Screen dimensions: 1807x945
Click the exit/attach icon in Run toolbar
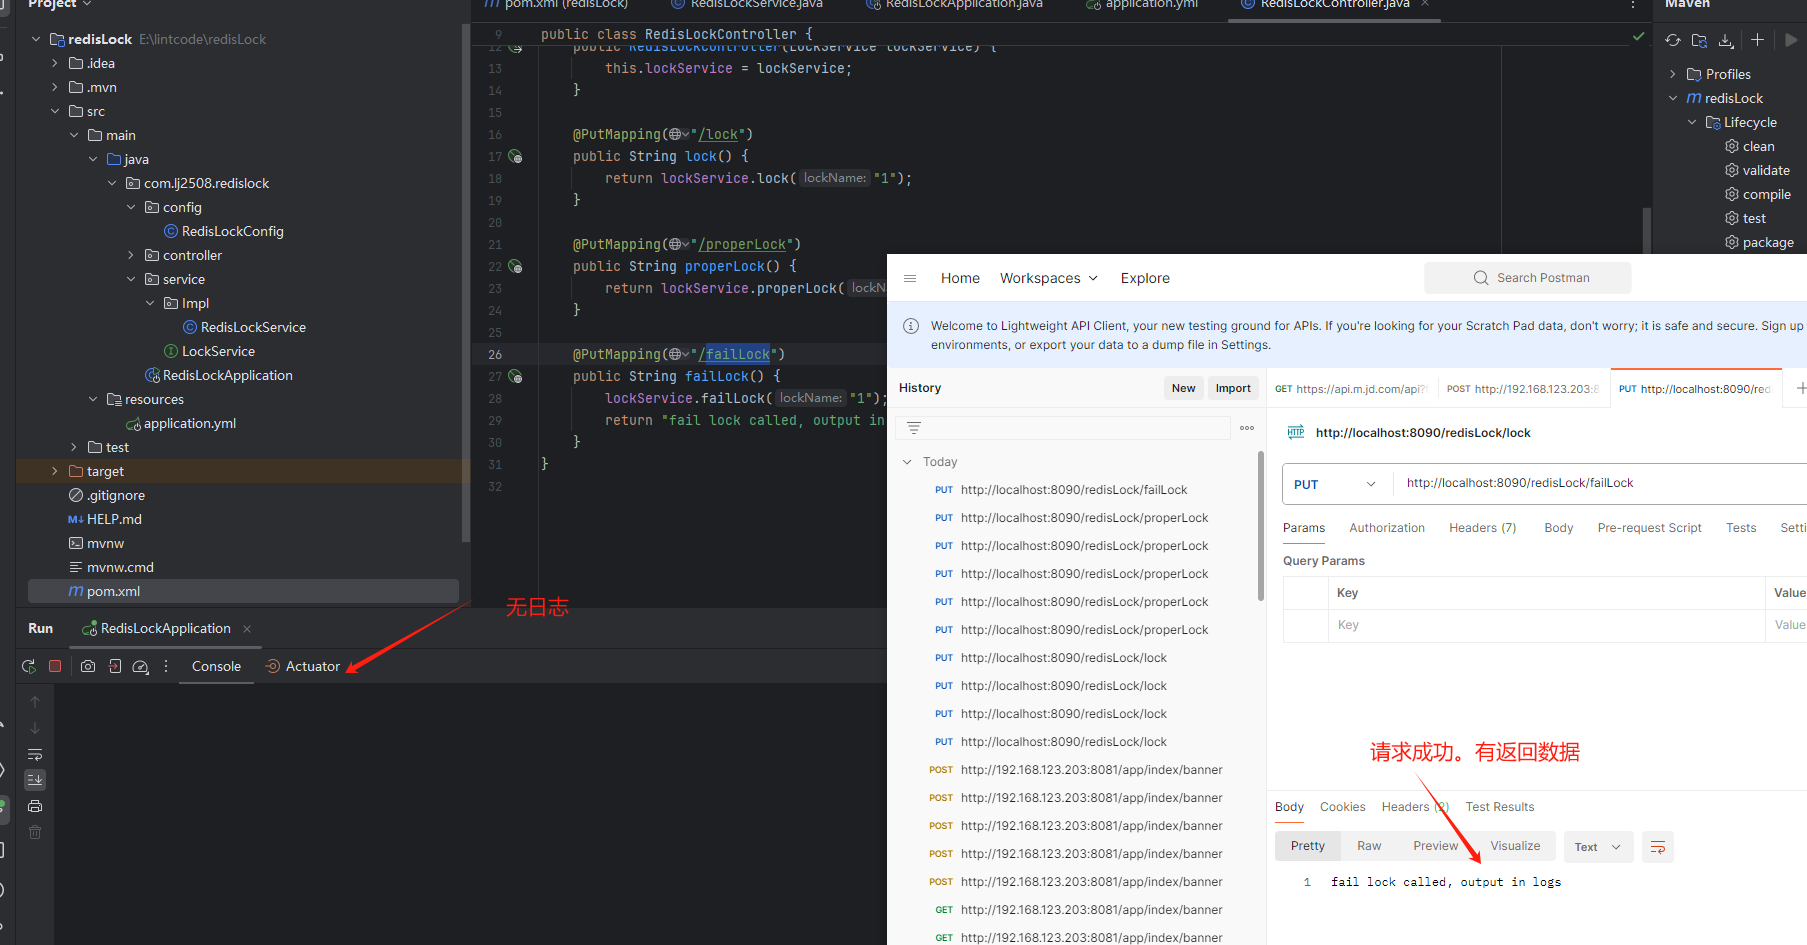115,666
